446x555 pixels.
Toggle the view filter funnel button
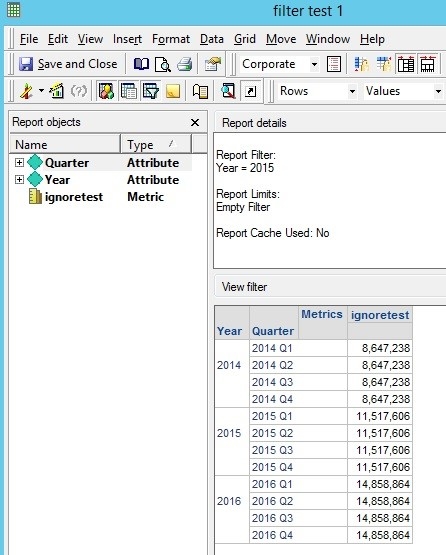[151, 91]
